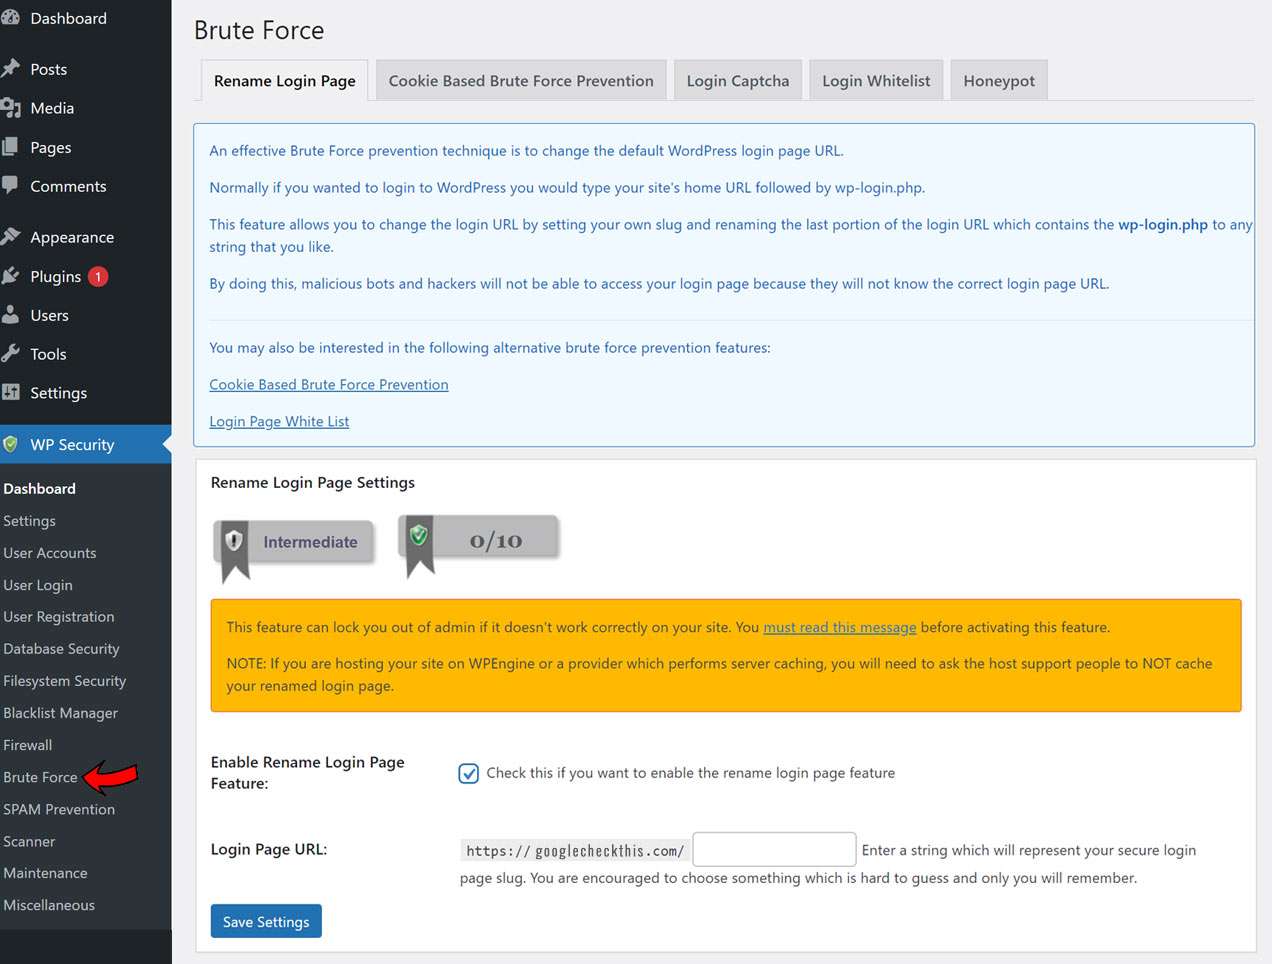The image size is (1272, 964).
Task: Open the Firewall submenu item
Action: [28, 745]
